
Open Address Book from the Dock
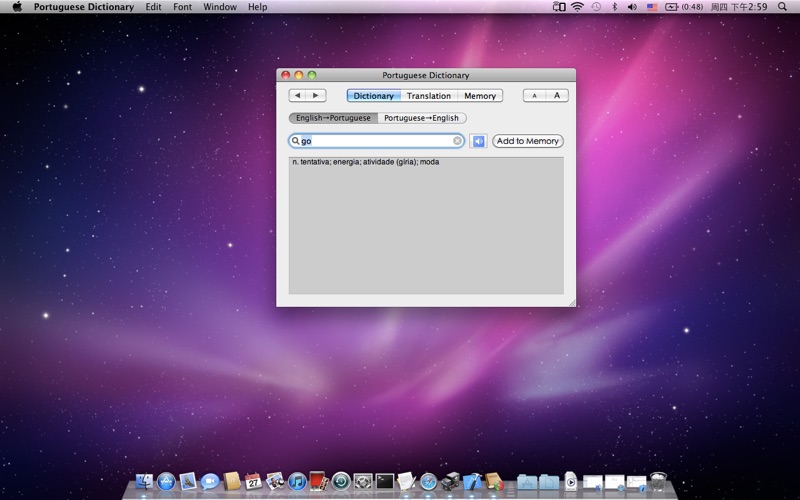pyautogui.click(x=232, y=481)
